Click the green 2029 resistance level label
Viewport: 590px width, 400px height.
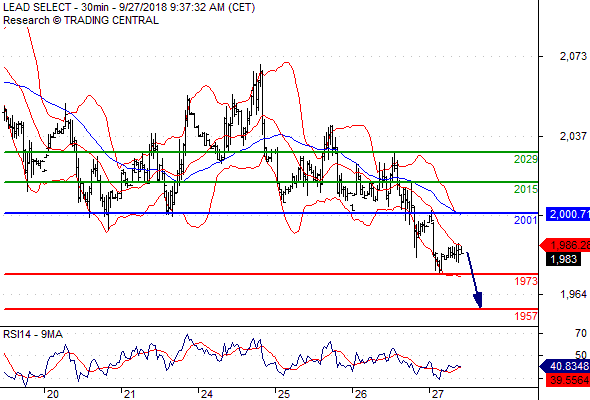(526, 159)
